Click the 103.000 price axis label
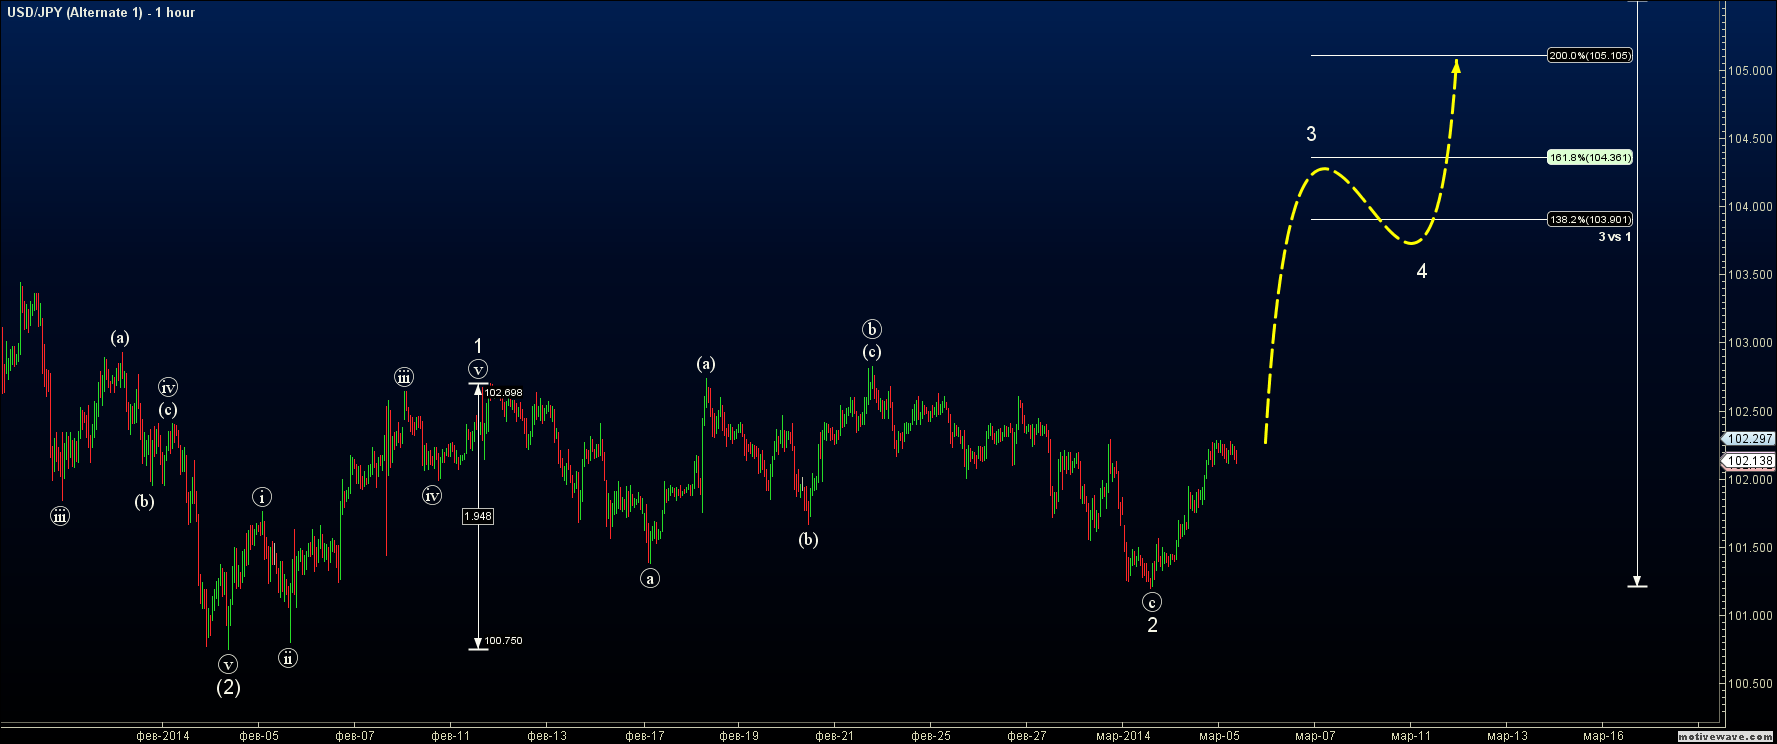1777x744 pixels. 1751,343
